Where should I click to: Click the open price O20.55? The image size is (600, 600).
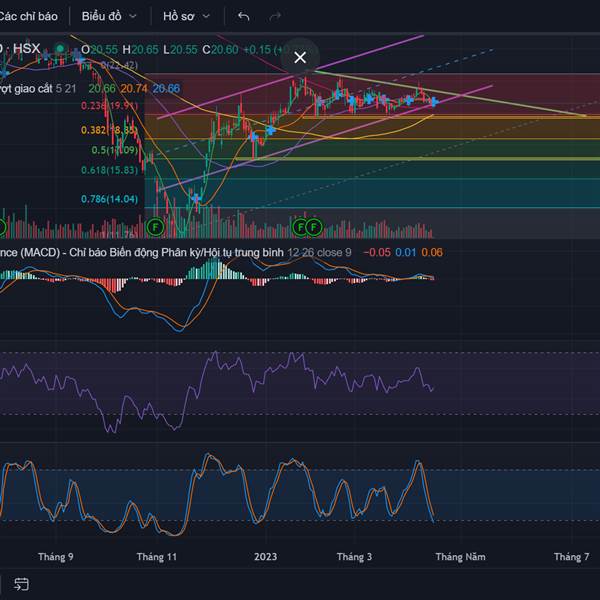[x=99, y=50]
